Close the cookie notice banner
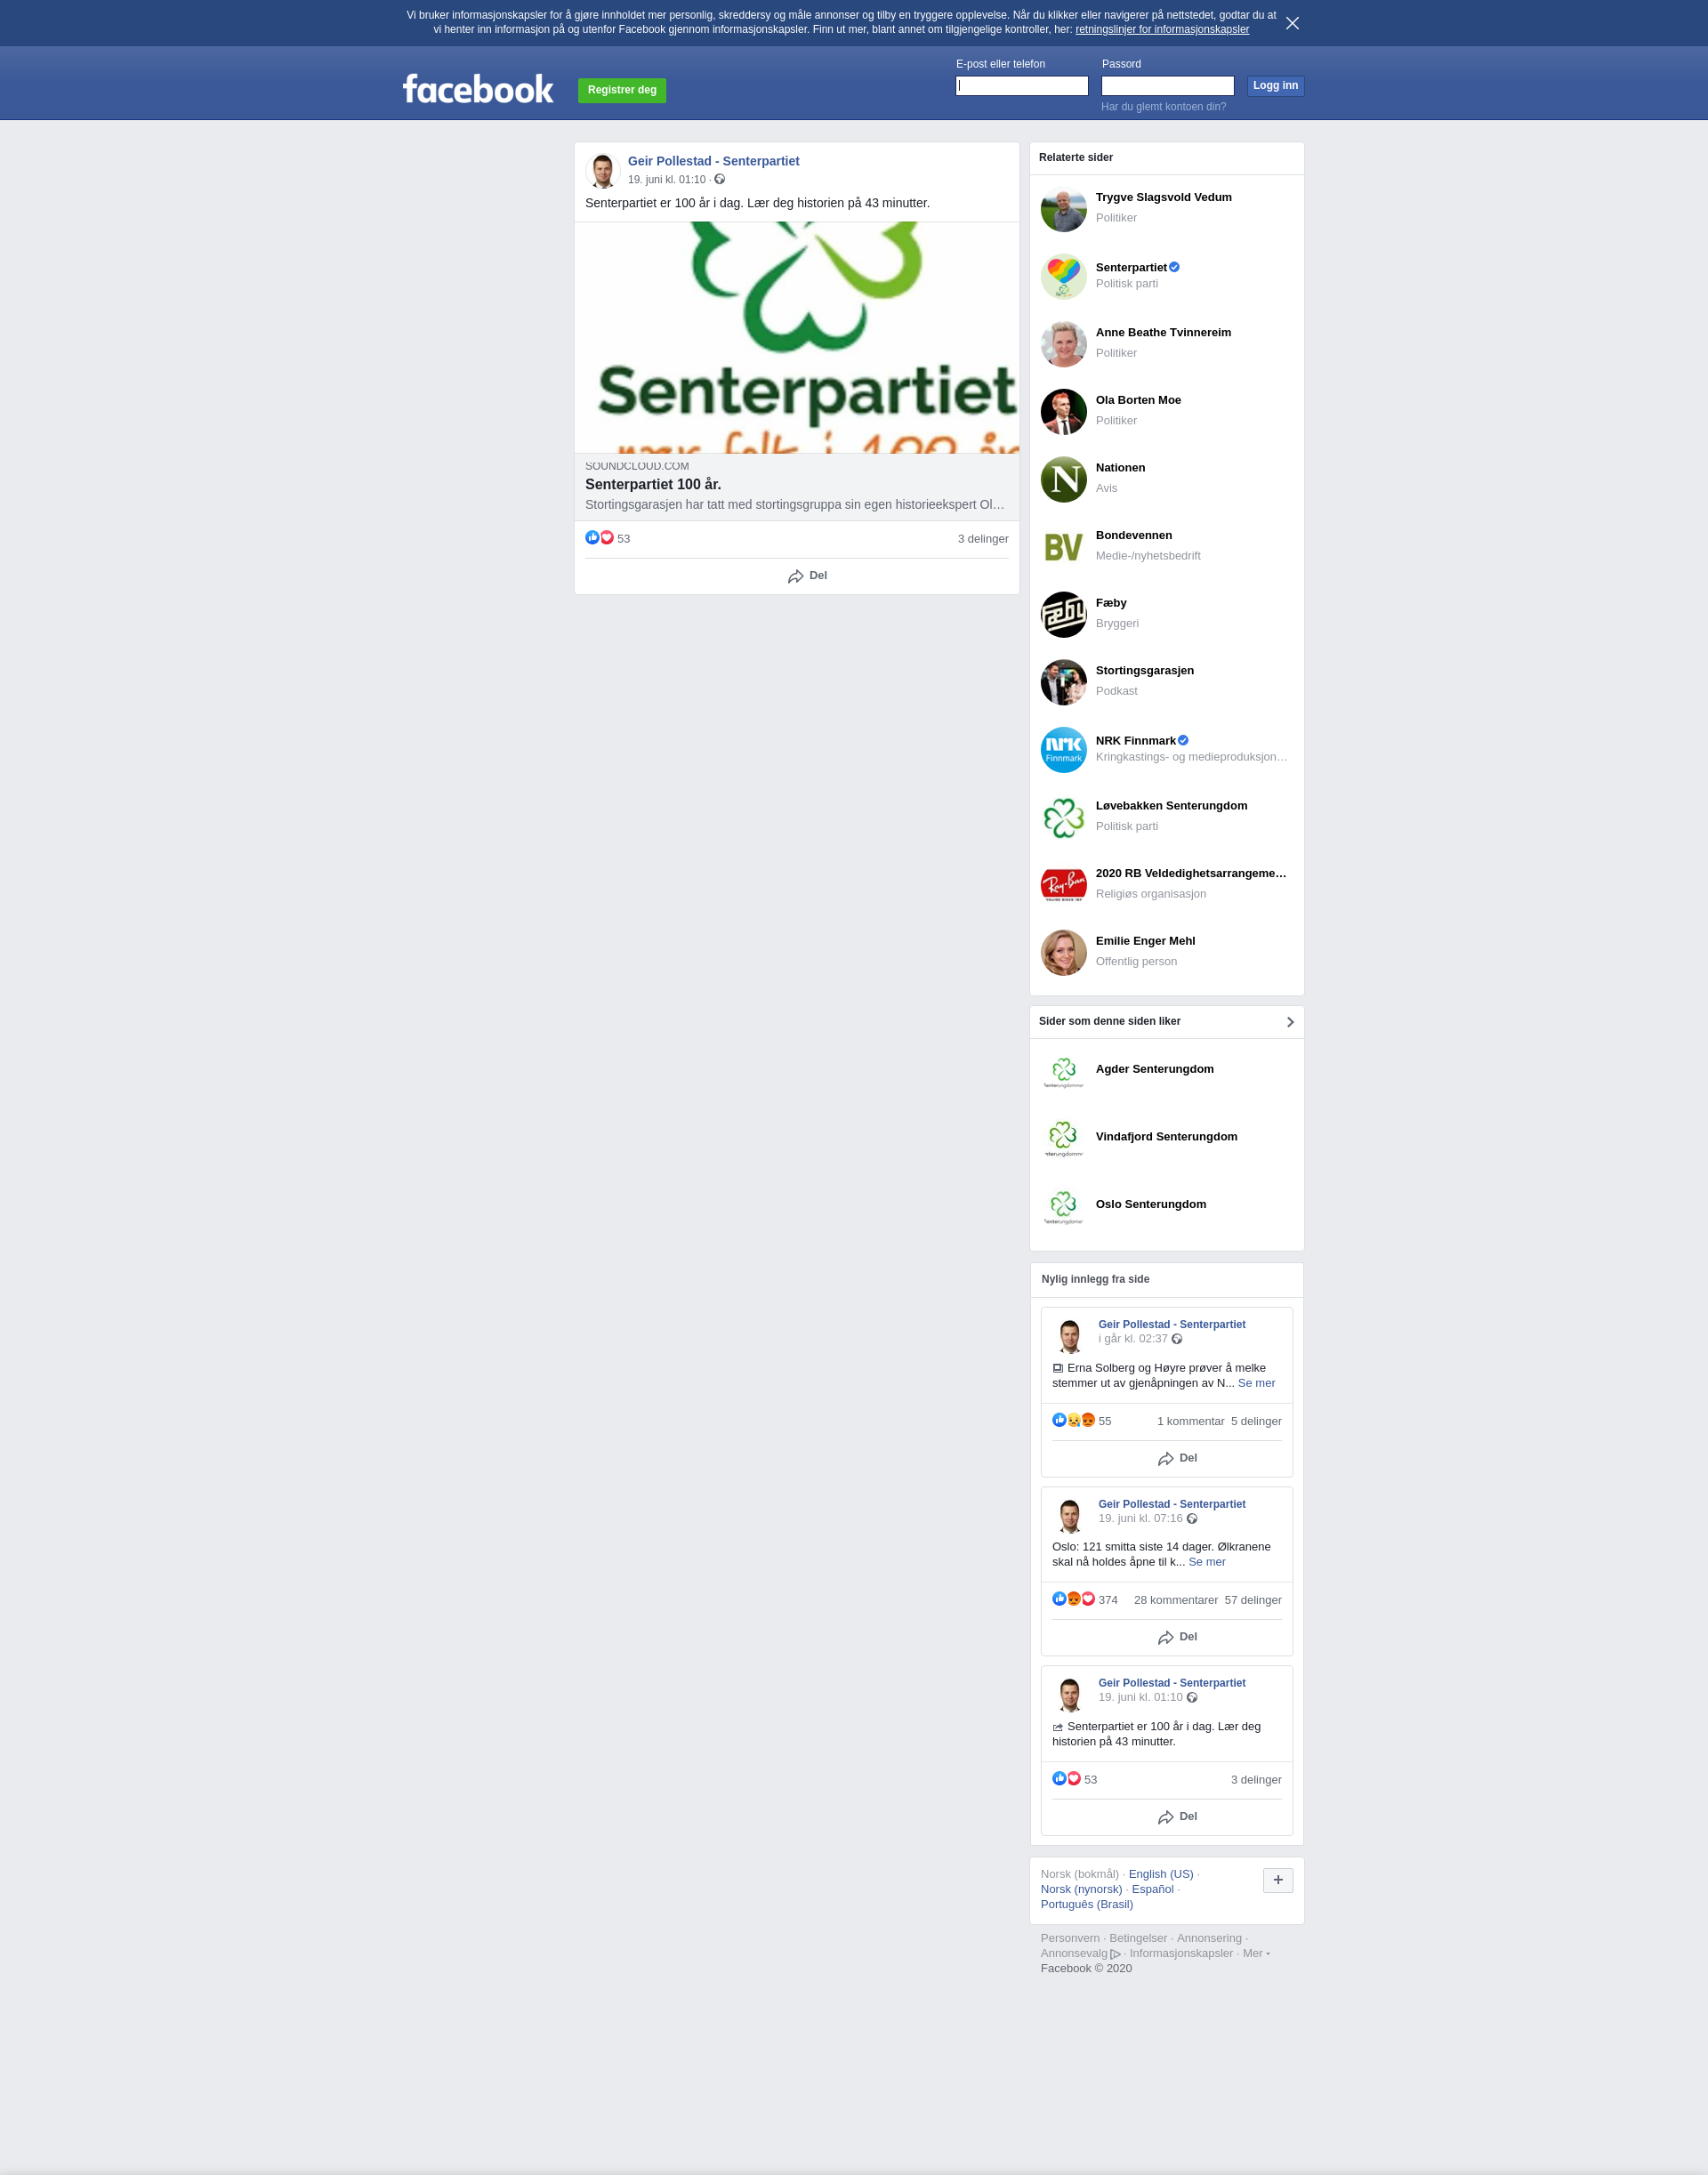Image resolution: width=1708 pixels, height=2175 pixels. 1292,23
